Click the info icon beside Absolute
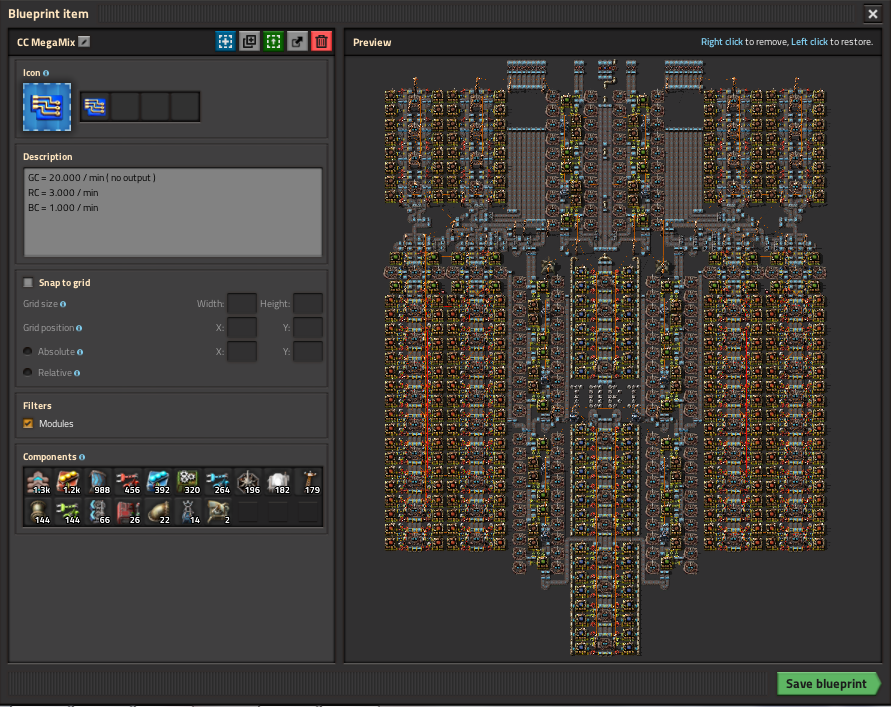The image size is (891, 707). click(x=80, y=352)
